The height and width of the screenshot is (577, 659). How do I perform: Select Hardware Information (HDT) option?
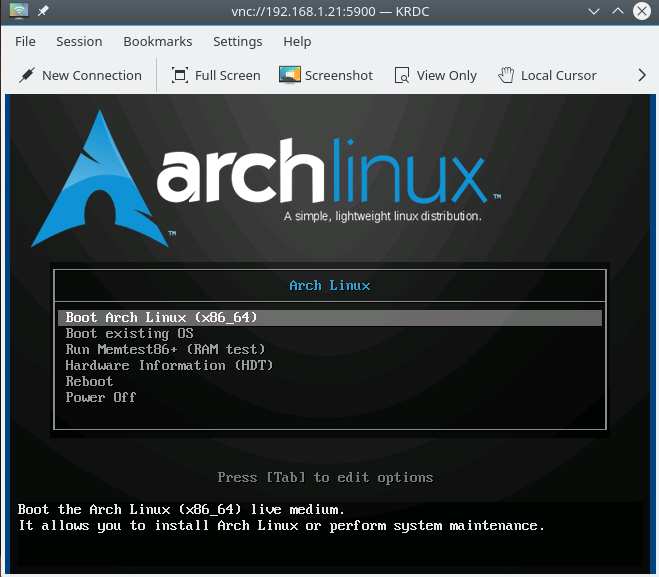click(x=169, y=365)
